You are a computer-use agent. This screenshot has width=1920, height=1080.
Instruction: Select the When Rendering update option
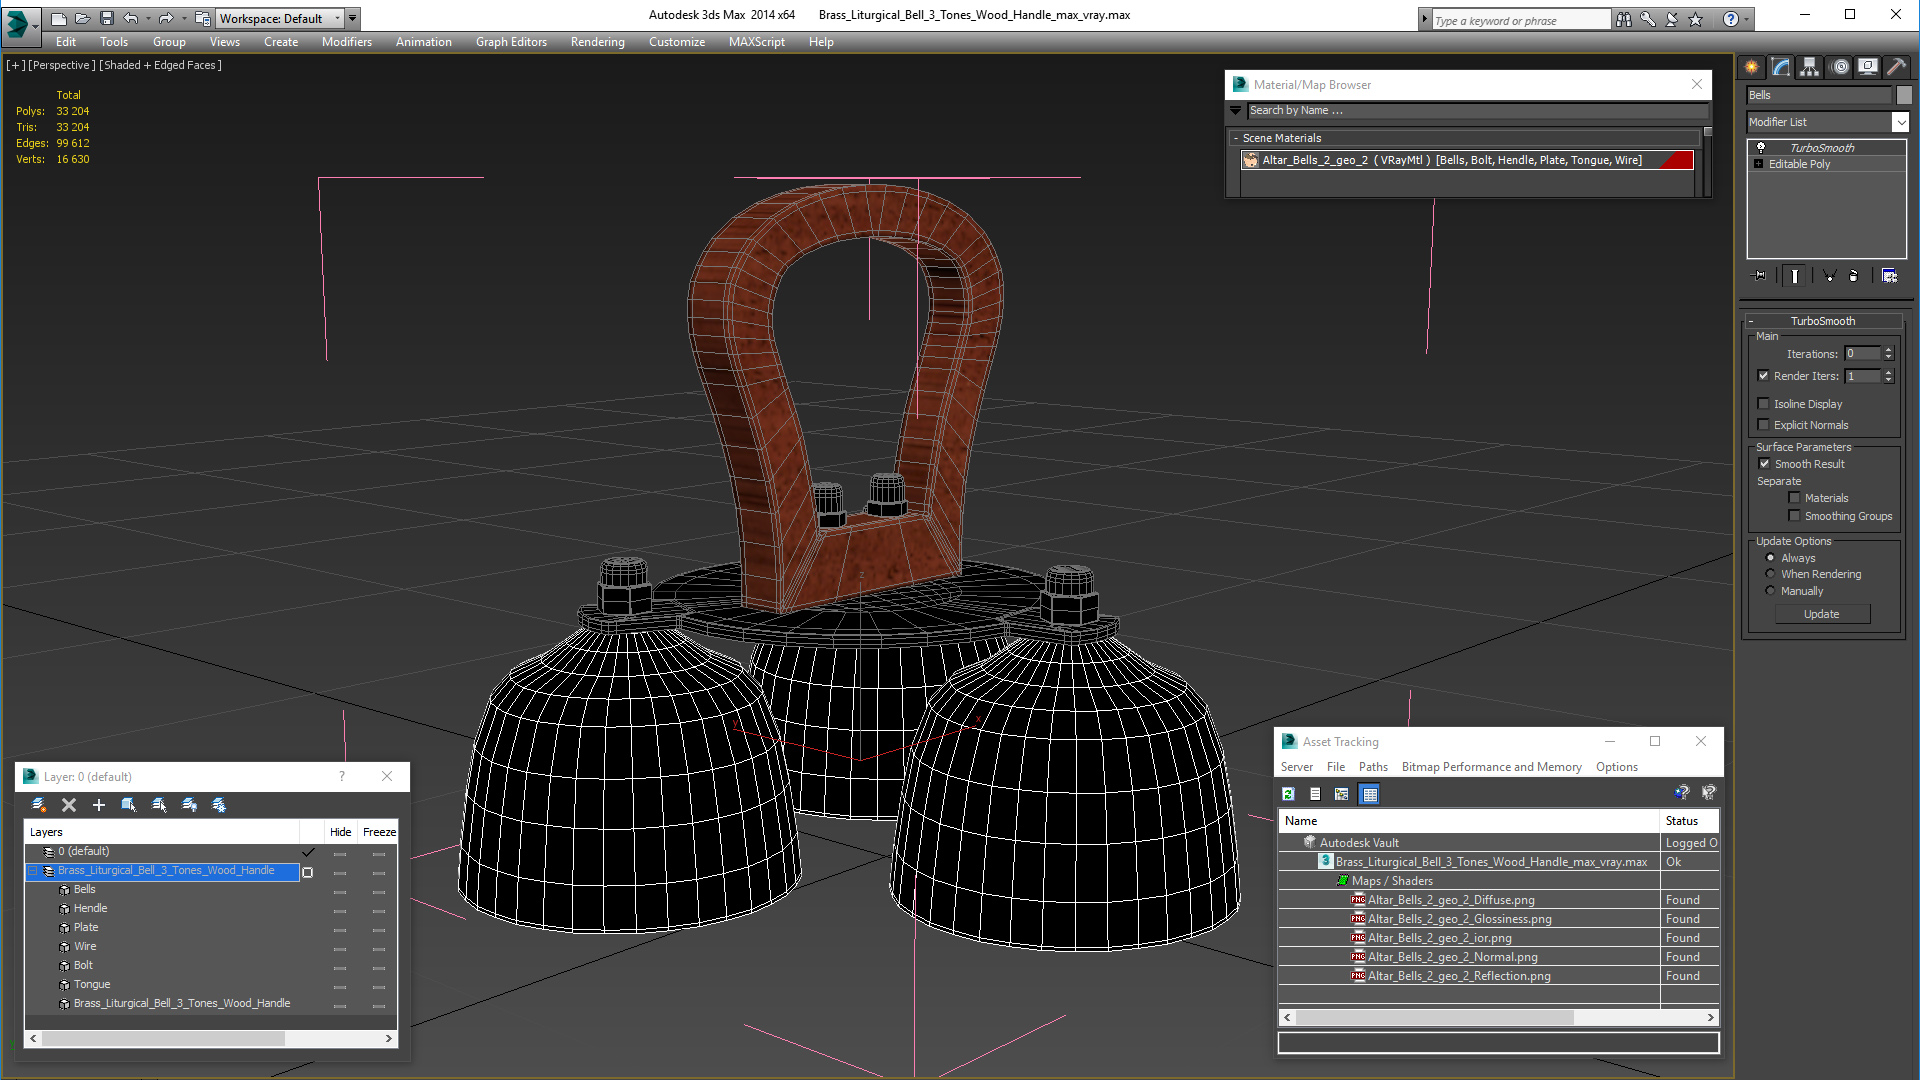pyautogui.click(x=1770, y=574)
